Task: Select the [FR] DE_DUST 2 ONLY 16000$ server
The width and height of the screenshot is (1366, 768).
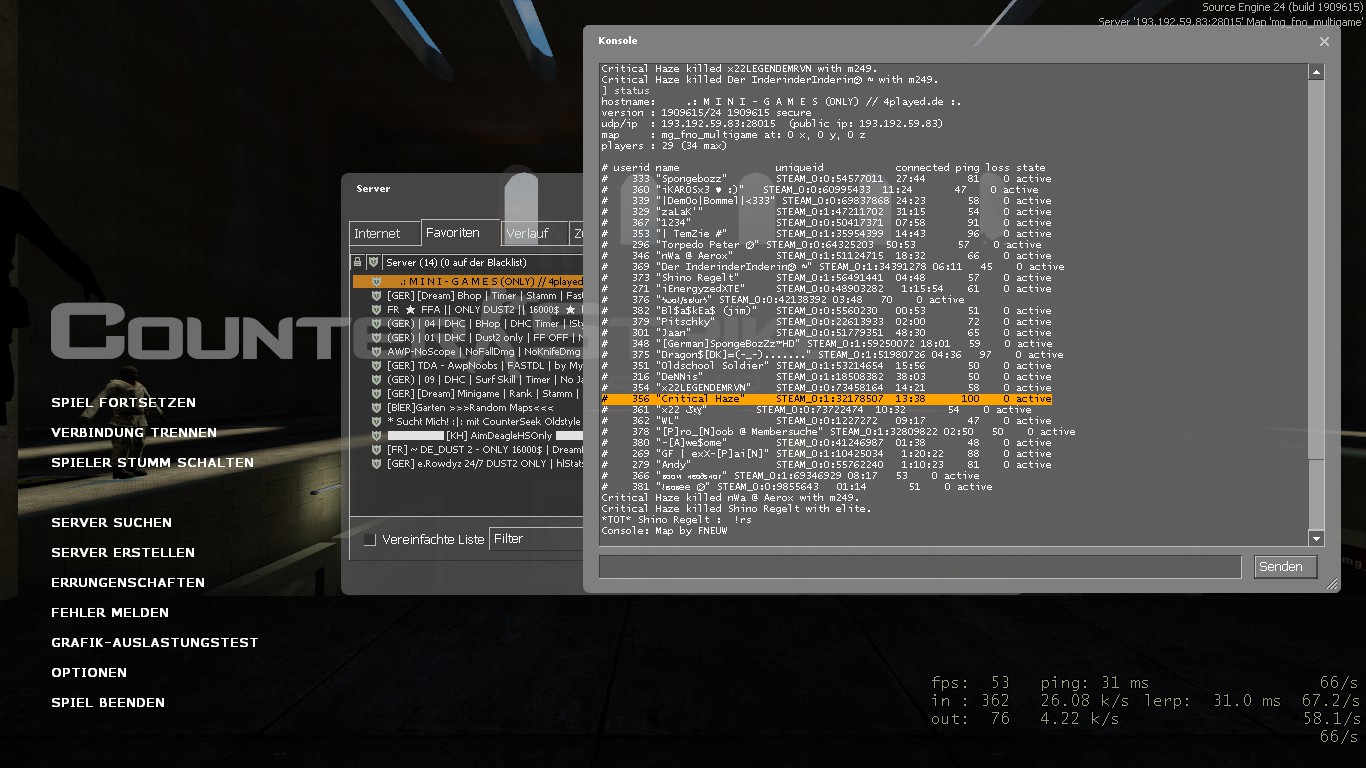Action: coord(468,450)
